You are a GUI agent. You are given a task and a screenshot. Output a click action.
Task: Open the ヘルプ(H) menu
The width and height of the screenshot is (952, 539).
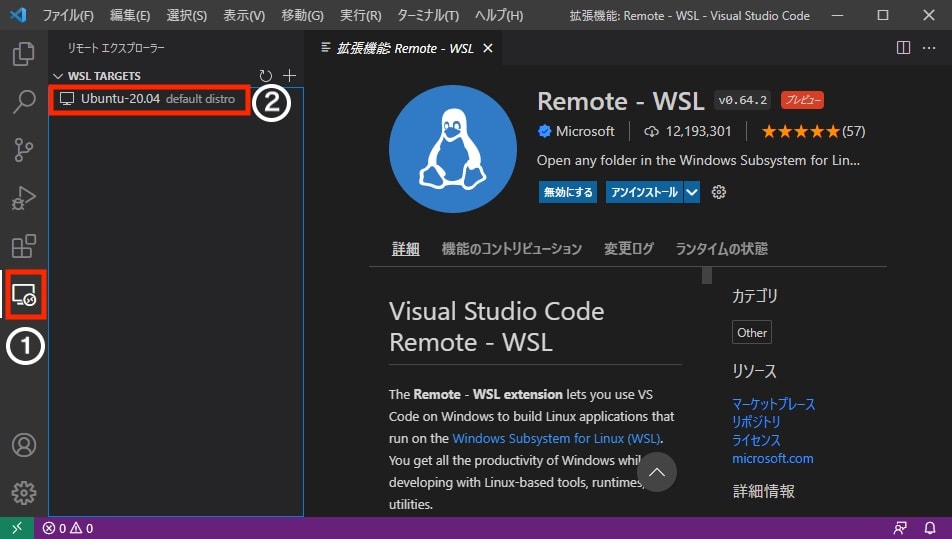point(499,15)
